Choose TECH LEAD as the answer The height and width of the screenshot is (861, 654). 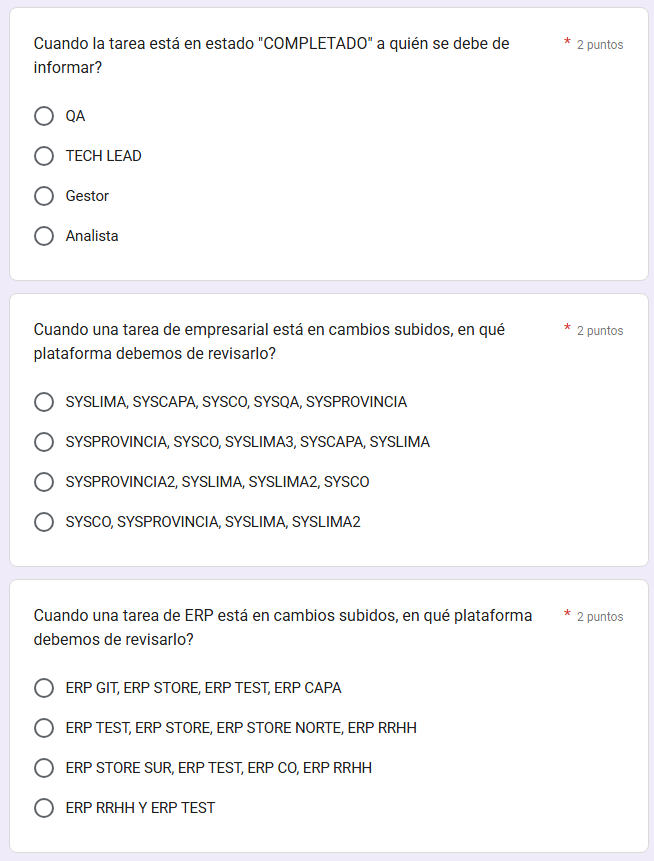[44, 156]
